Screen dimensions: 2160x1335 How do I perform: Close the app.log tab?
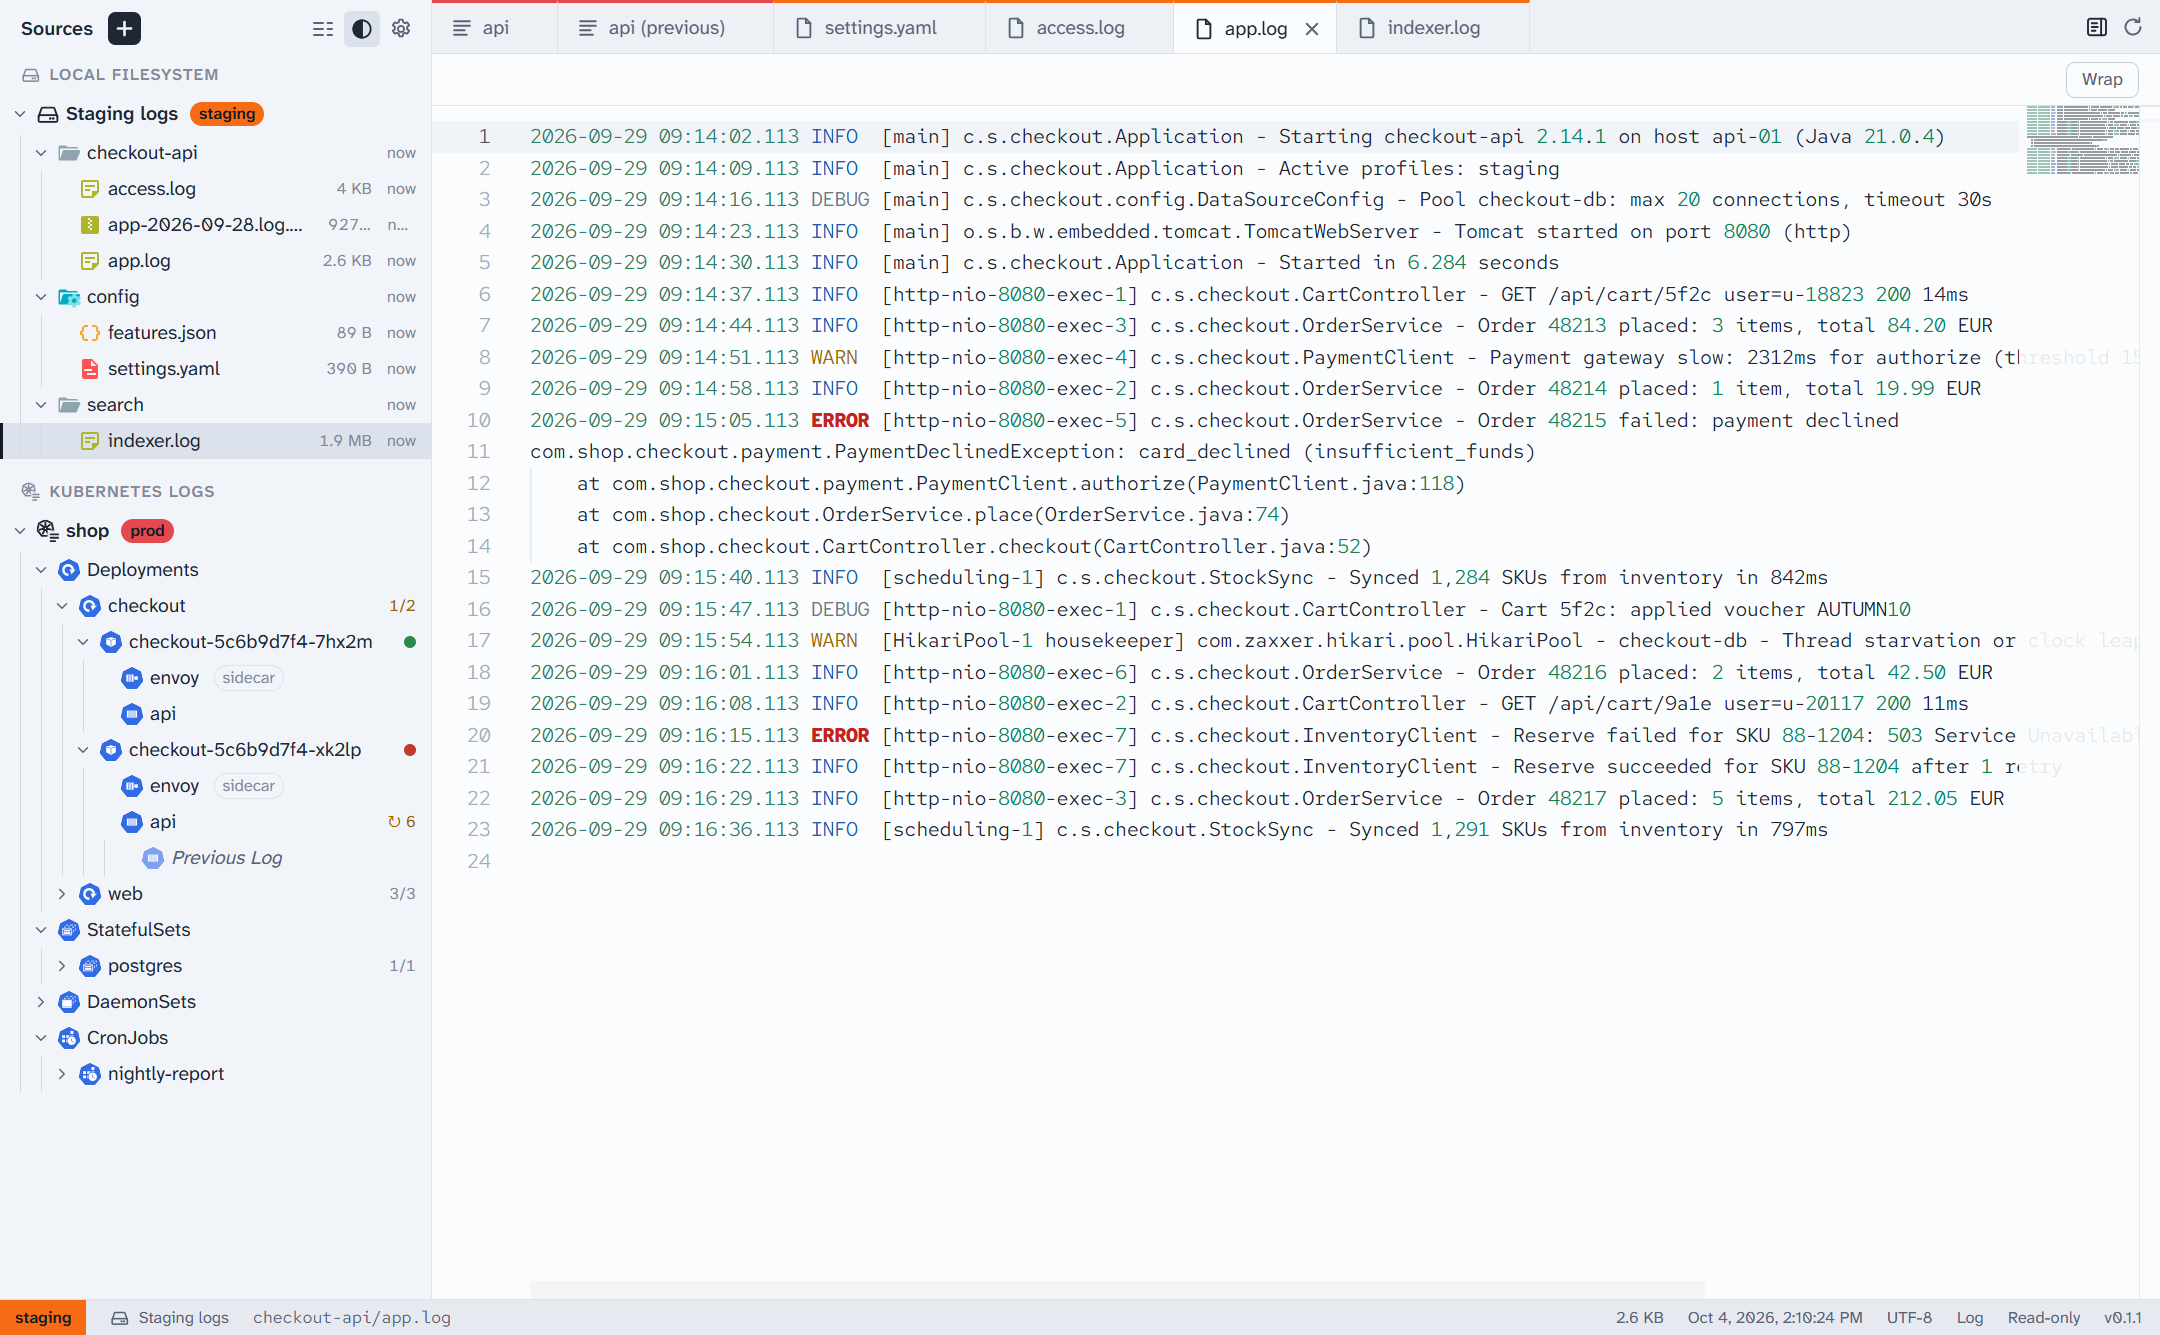[1312, 29]
